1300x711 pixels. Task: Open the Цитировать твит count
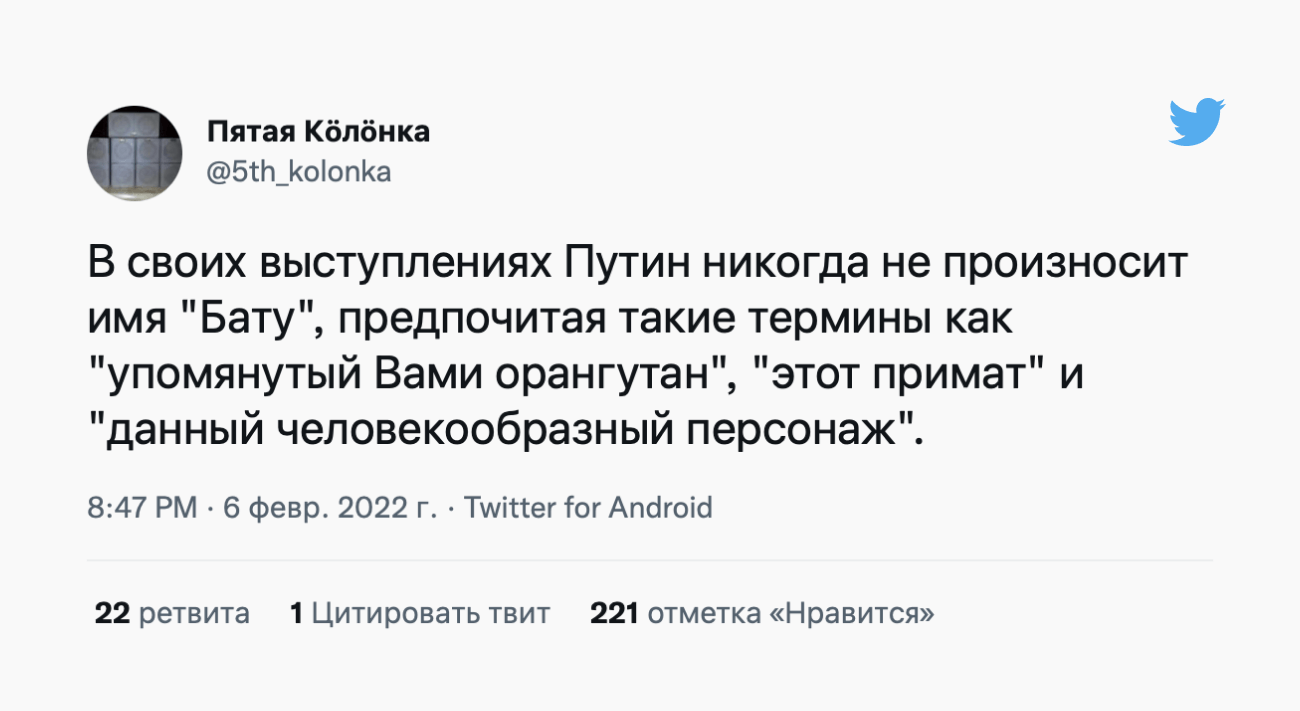pos(431,613)
